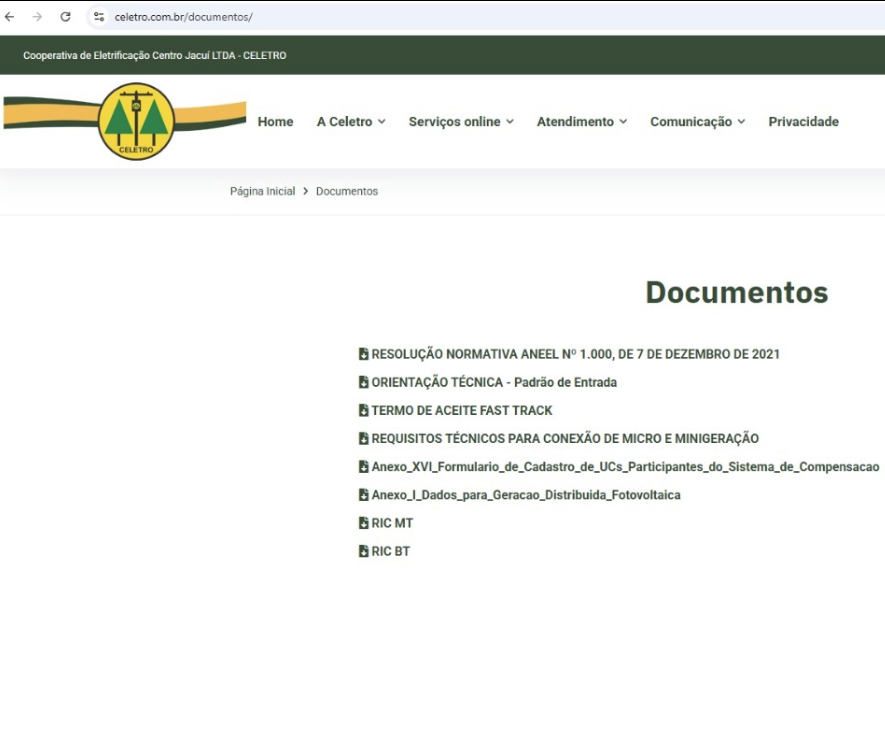Click file icon beside TERMO DE ACEITE FAST TRACK
The height and width of the screenshot is (747, 885).
363,410
